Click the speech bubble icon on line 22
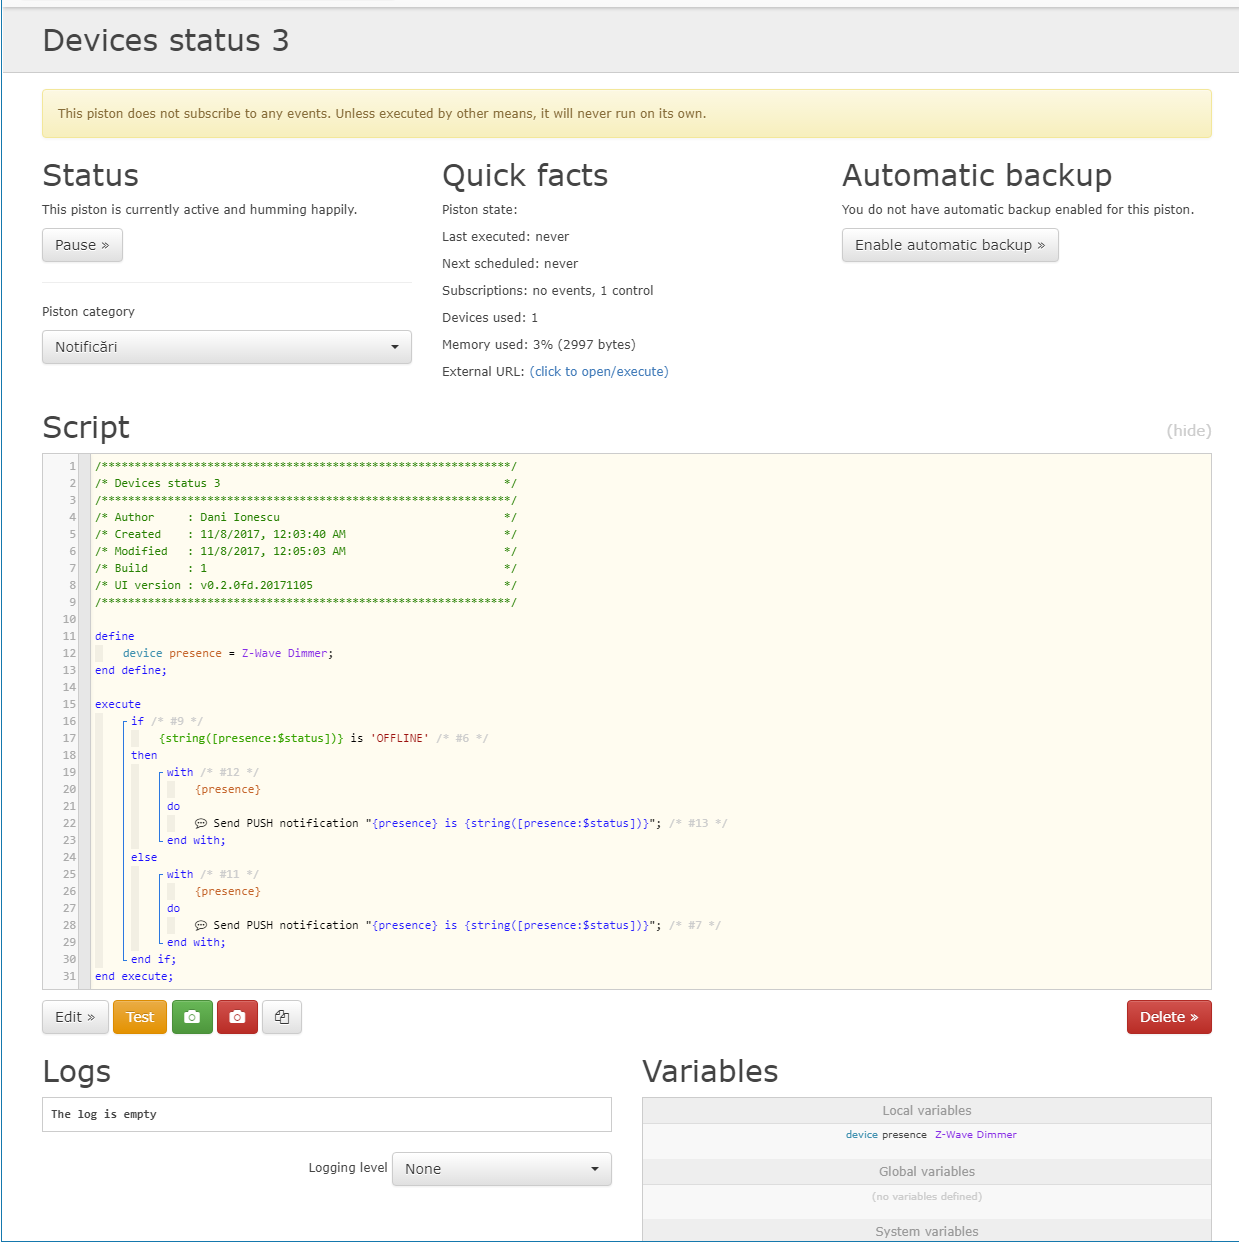 201,824
